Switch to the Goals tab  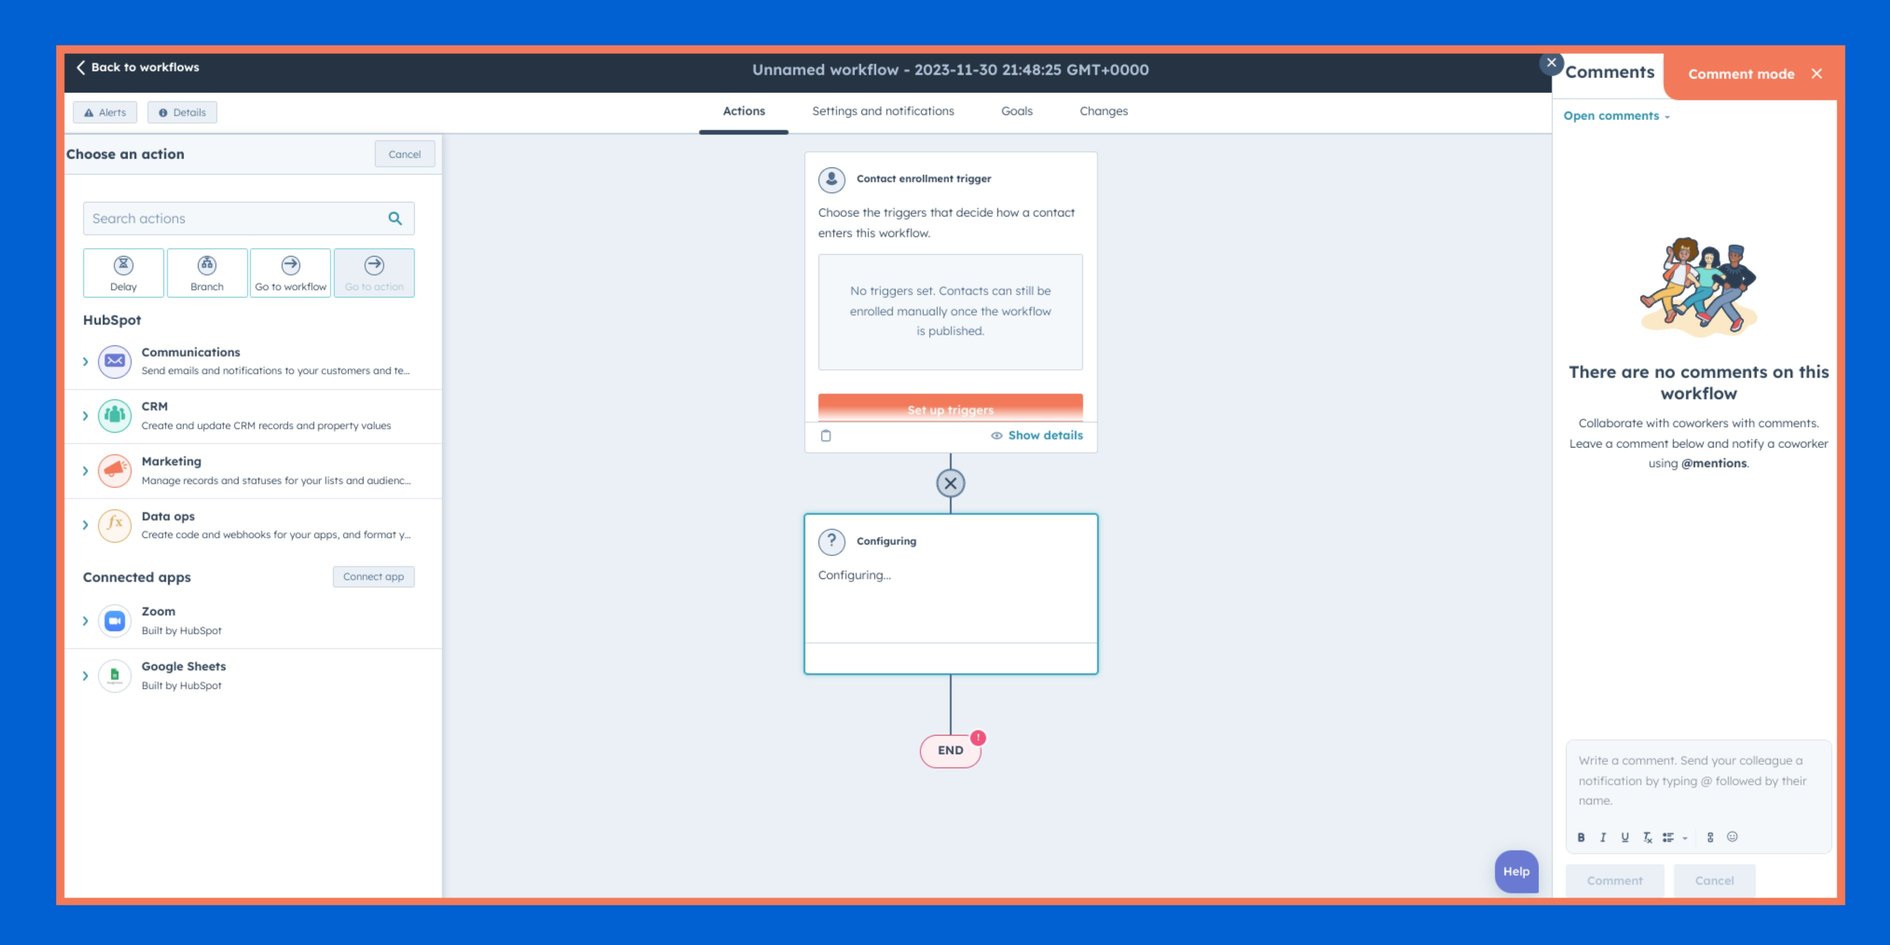coord(1016,111)
